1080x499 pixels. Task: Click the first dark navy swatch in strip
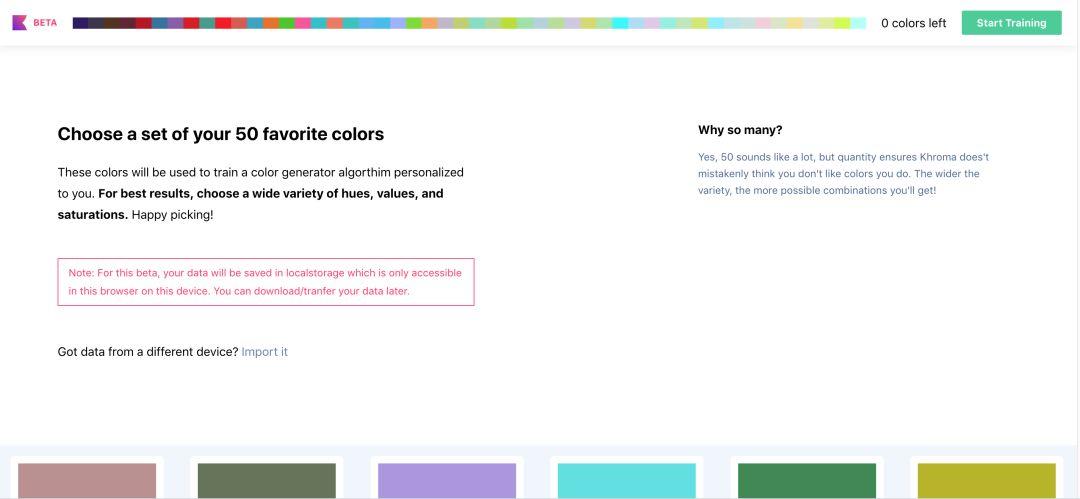coord(80,23)
